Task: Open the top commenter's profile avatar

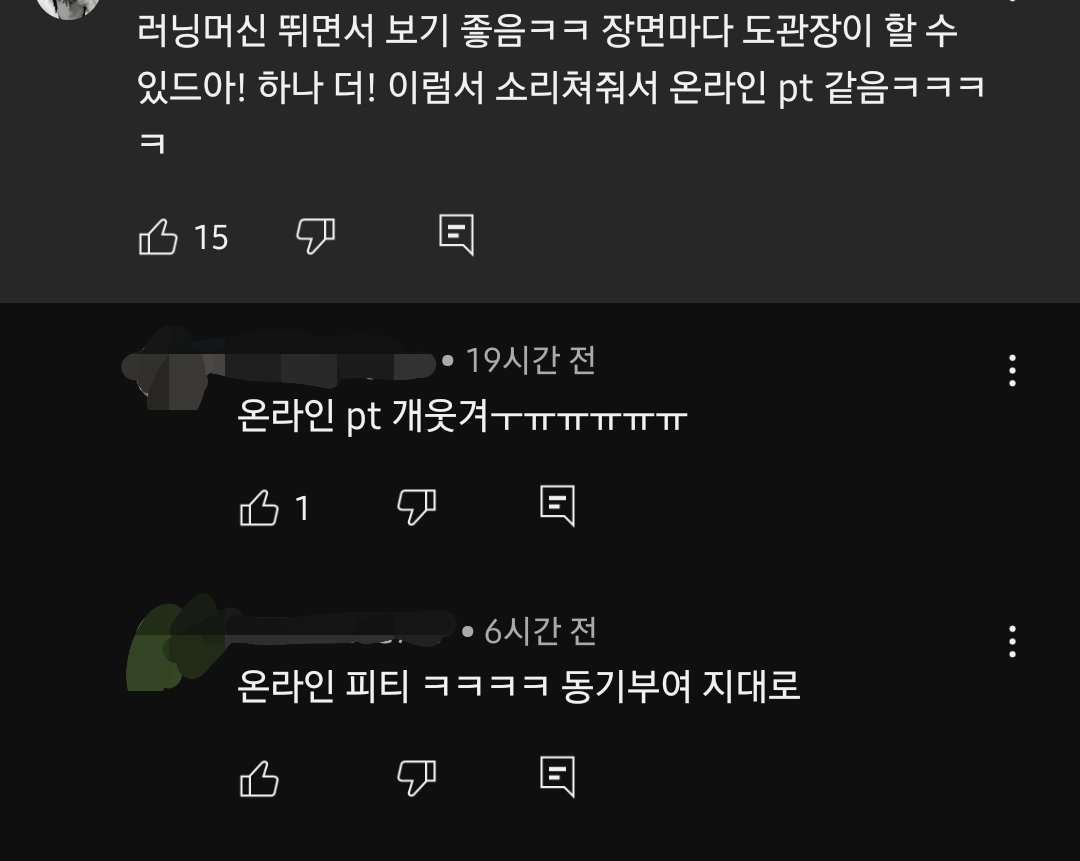Action: [x=69, y=7]
